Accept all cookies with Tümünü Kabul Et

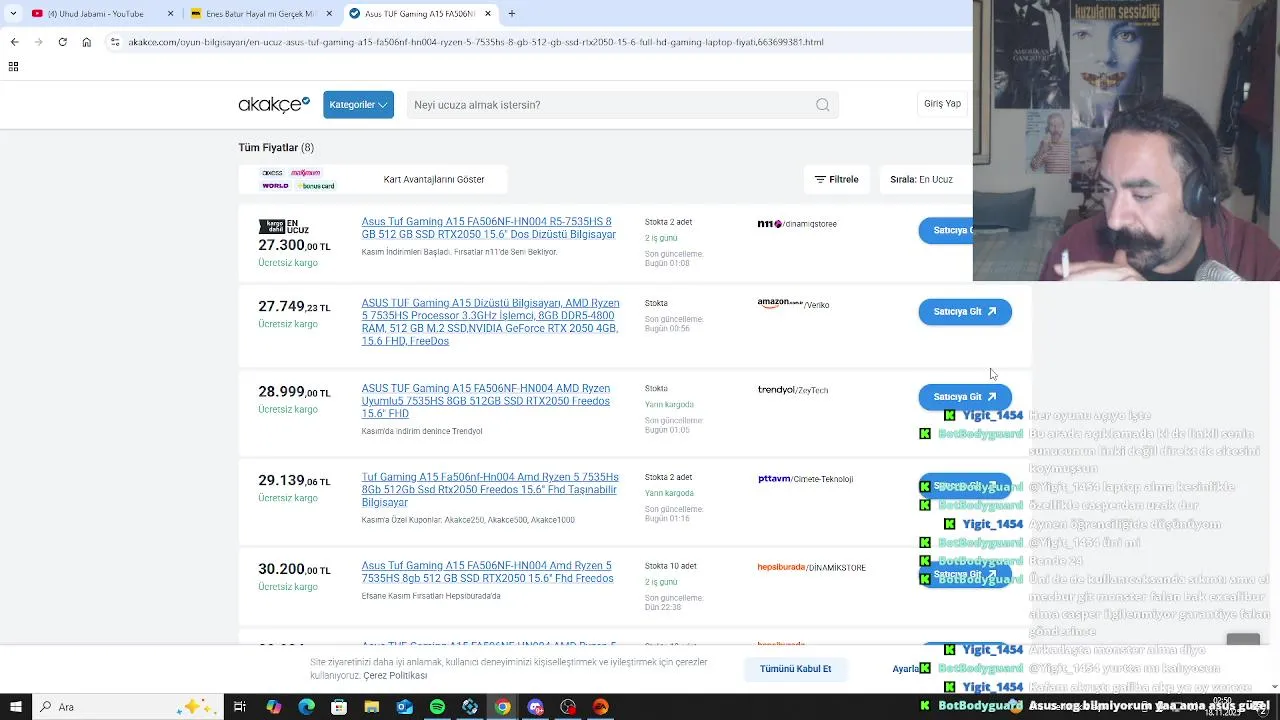pos(795,669)
